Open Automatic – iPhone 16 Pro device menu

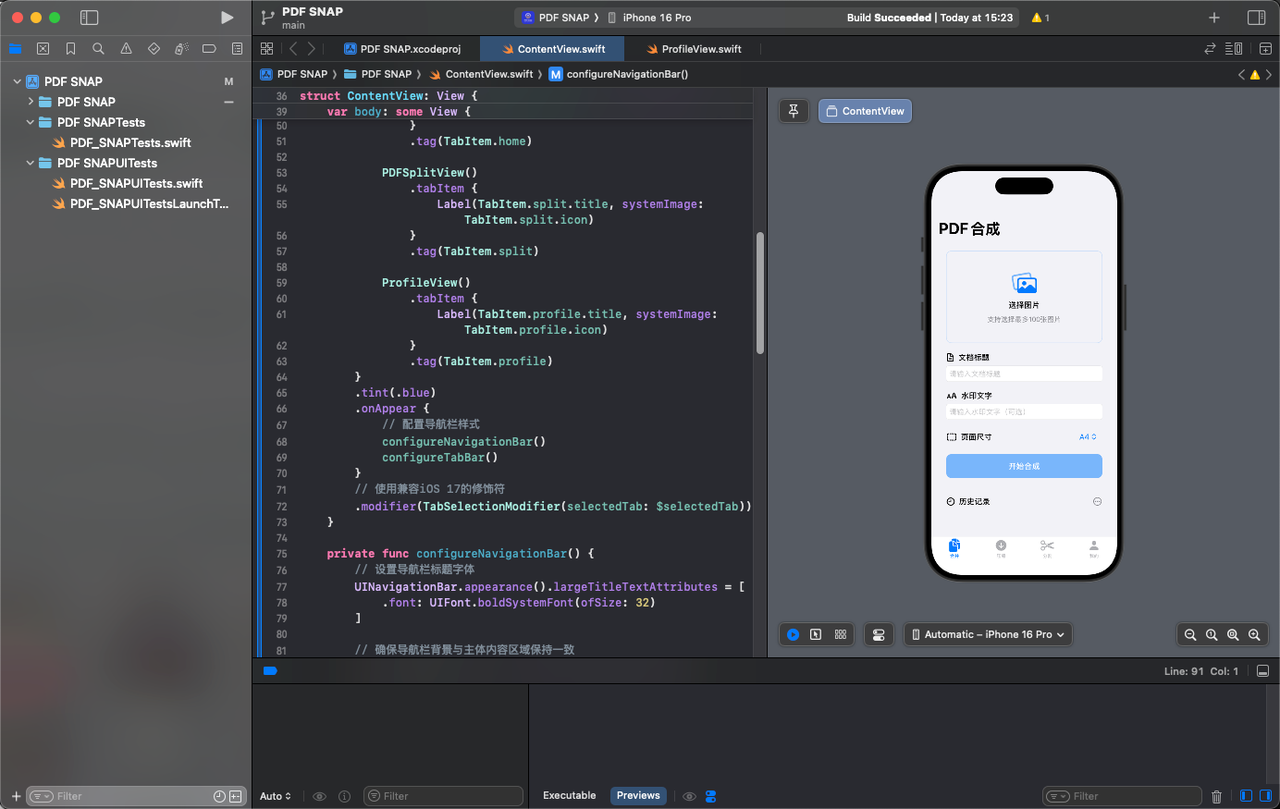click(x=988, y=634)
